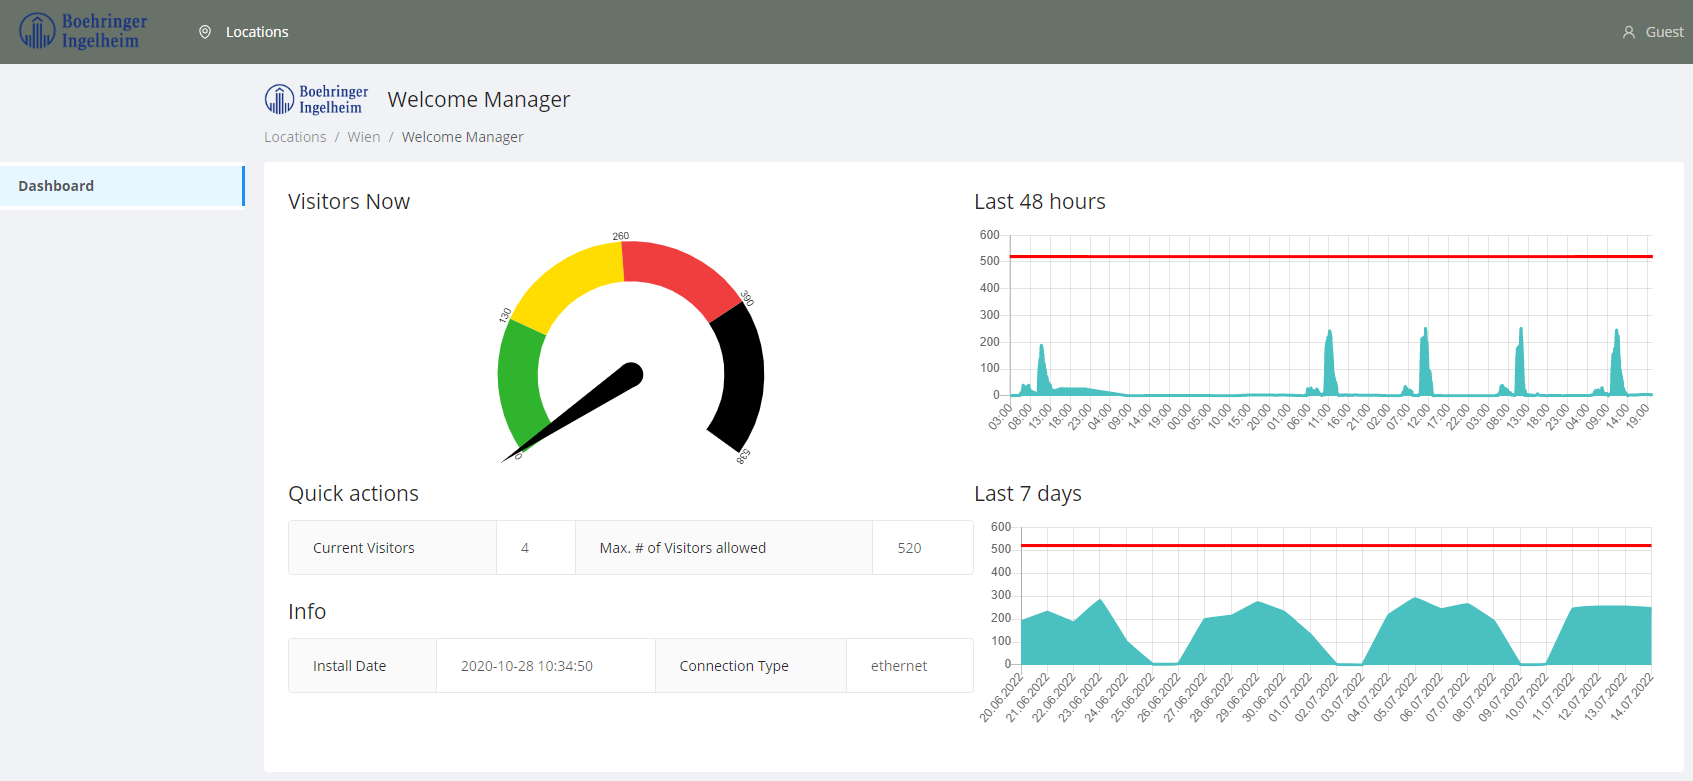This screenshot has height=781, width=1693.
Task: Go to Wien breadcrumb link
Action: 364,137
